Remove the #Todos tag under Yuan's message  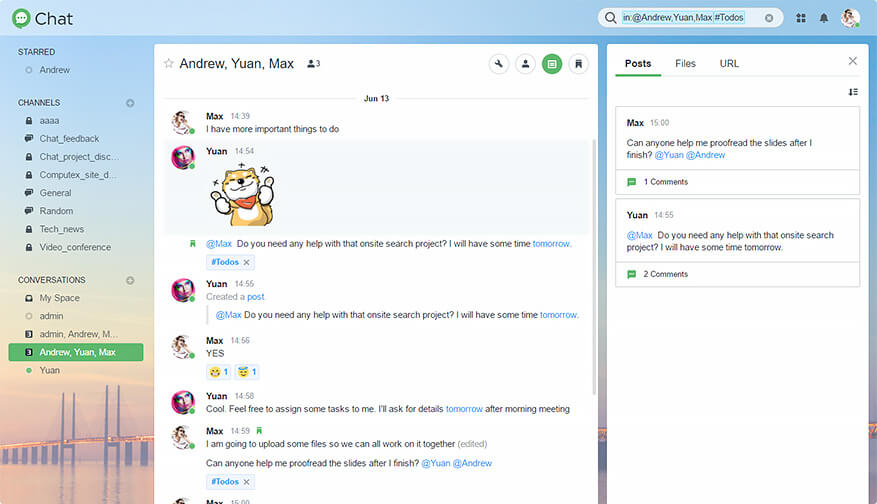[247, 262]
